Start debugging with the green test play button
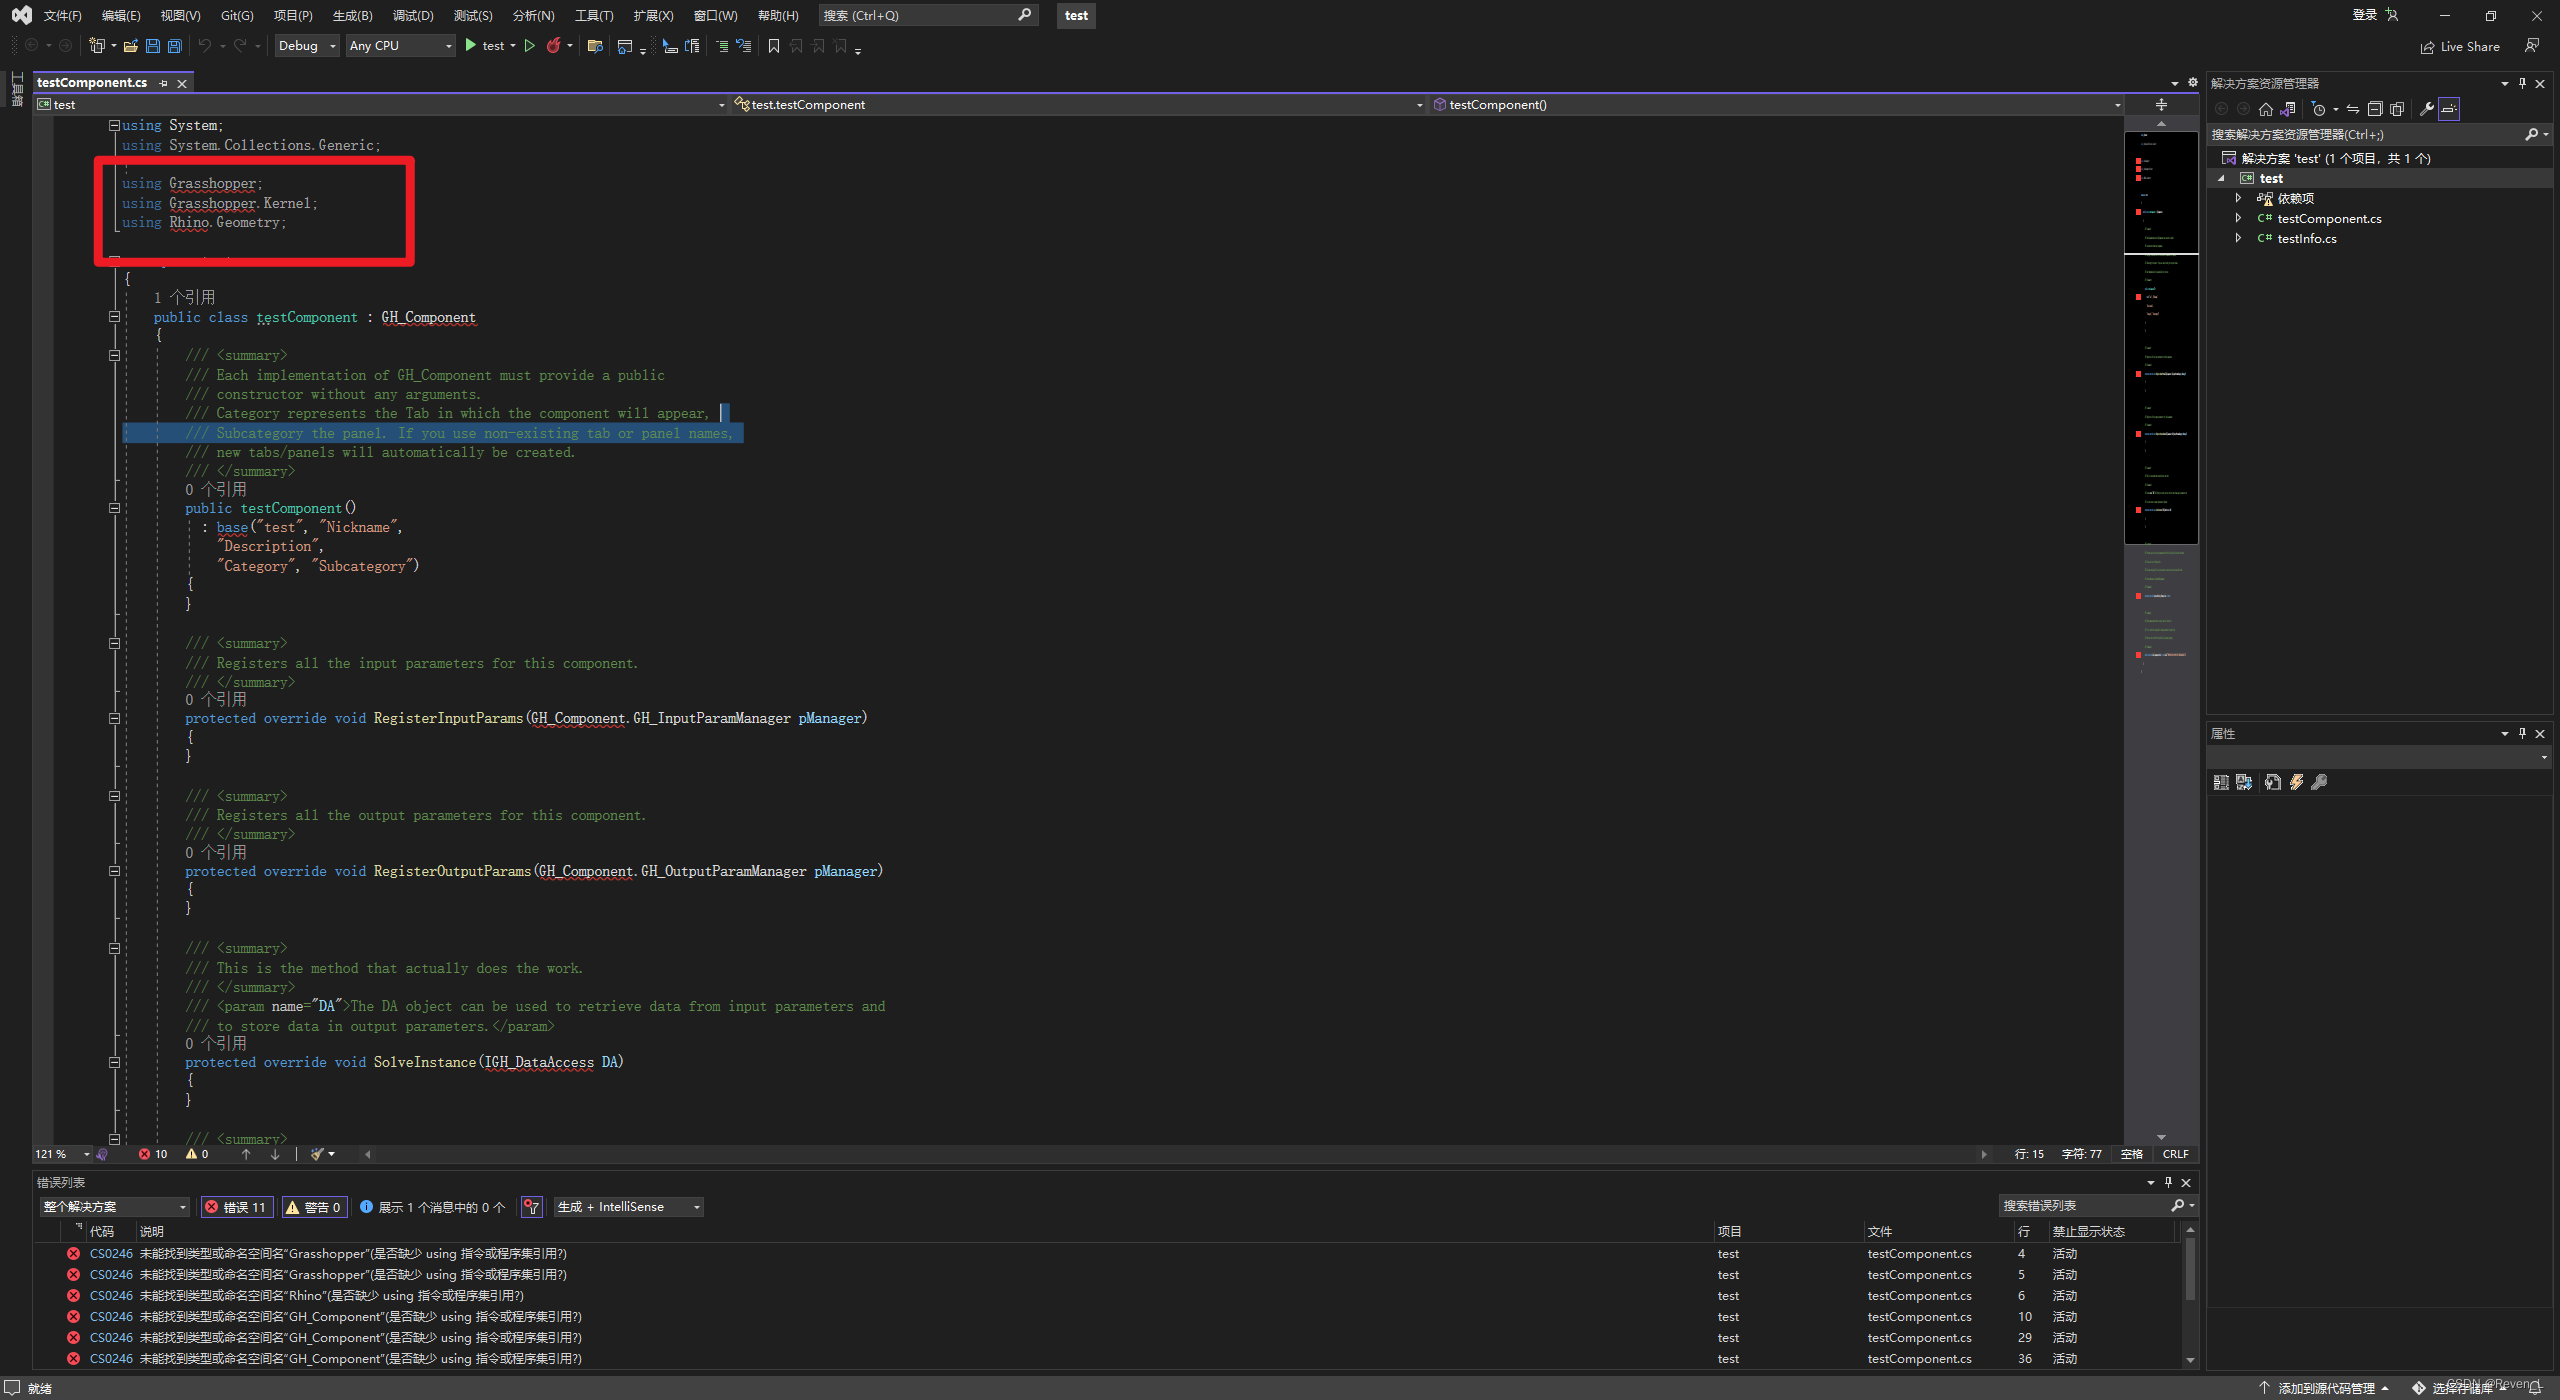Image resolution: width=2560 pixels, height=1400 pixels. click(x=470, y=45)
